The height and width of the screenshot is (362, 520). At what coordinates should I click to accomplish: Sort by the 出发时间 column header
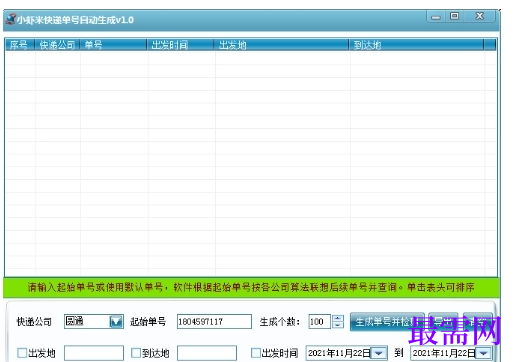click(x=181, y=45)
